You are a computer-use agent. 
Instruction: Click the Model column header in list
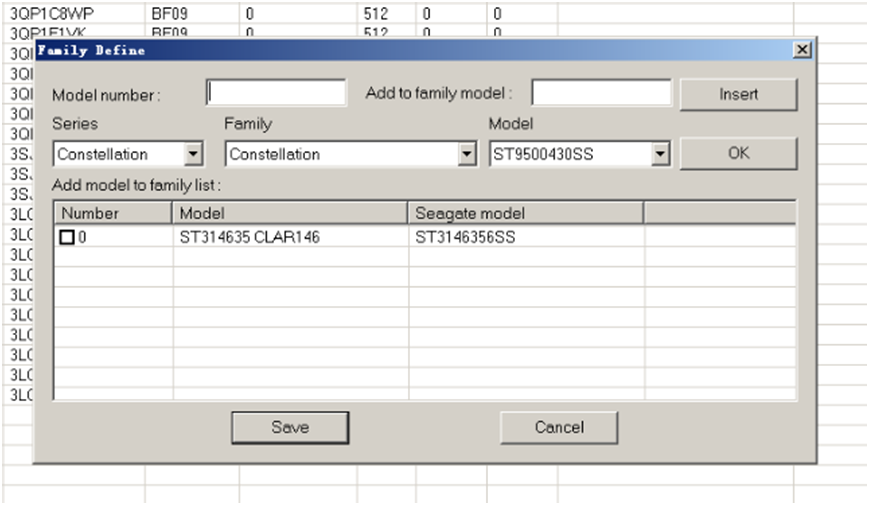point(290,213)
